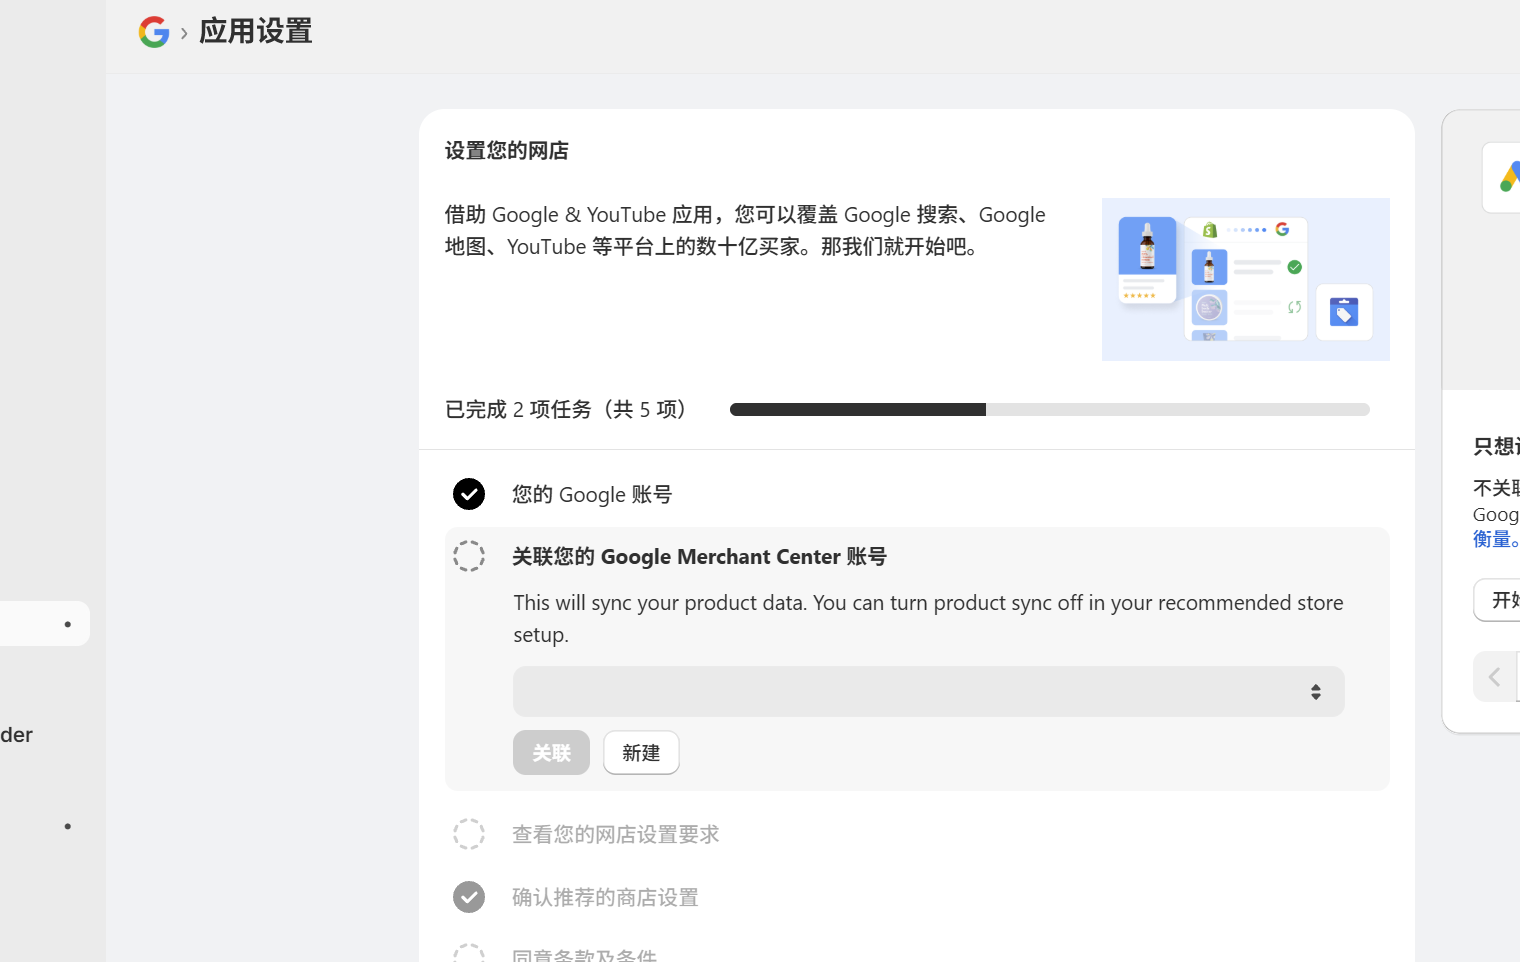Expand the 确认推荐的商店设置 step
This screenshot has width=1520, height=962.
point(605,897)
